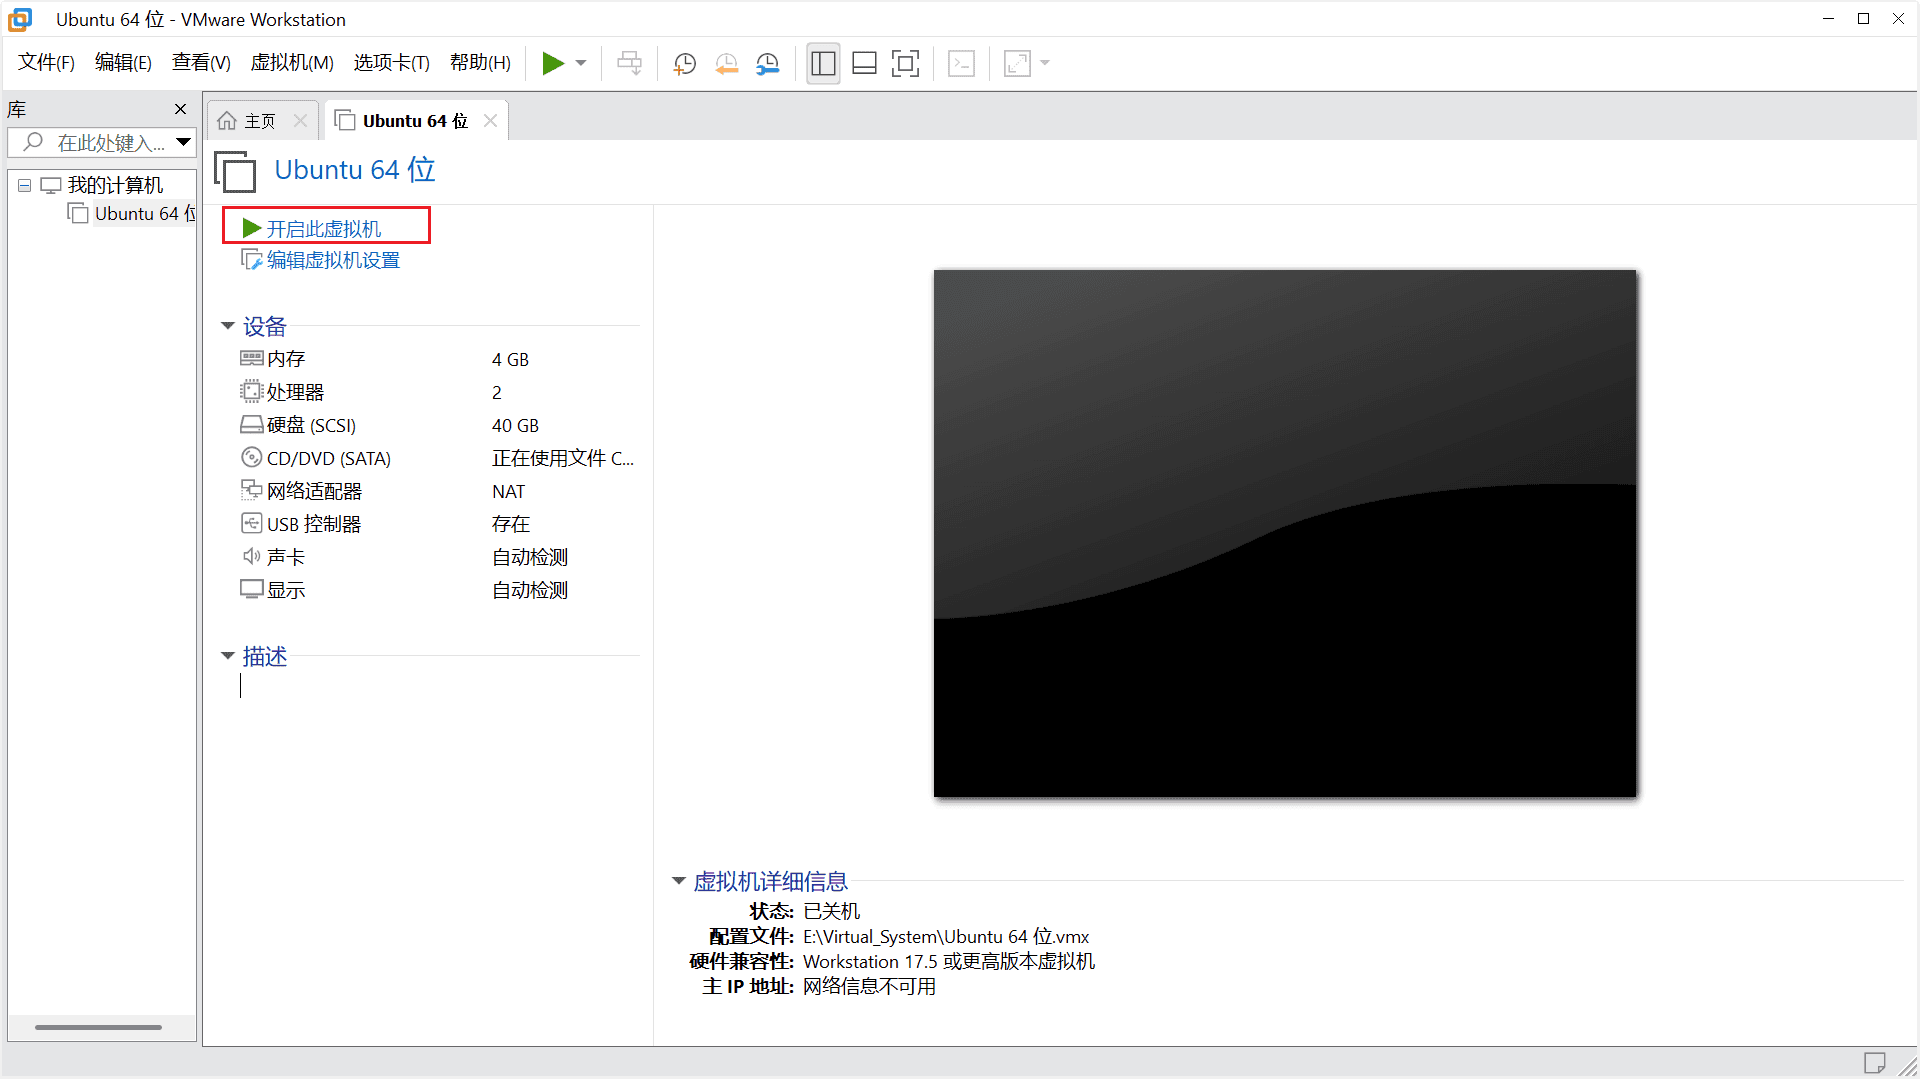Open the 选项卡(T) menu

point(391,63)
